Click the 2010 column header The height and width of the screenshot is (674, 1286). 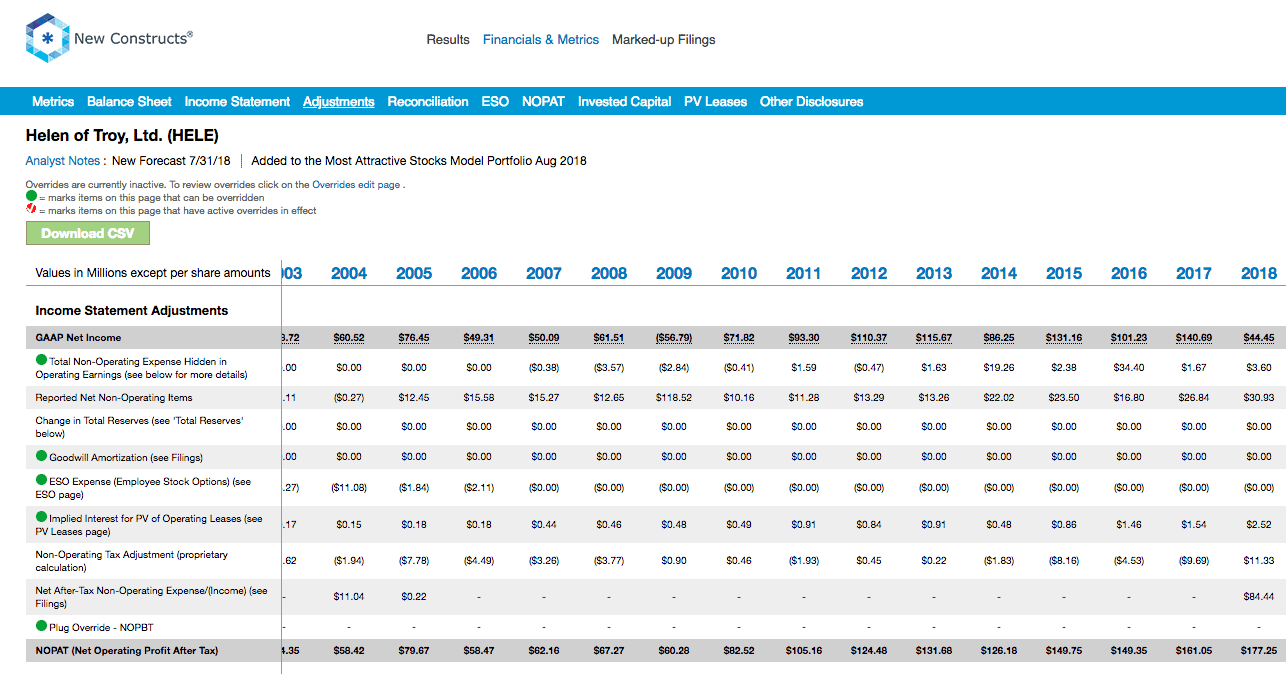[x=739, y=273]
